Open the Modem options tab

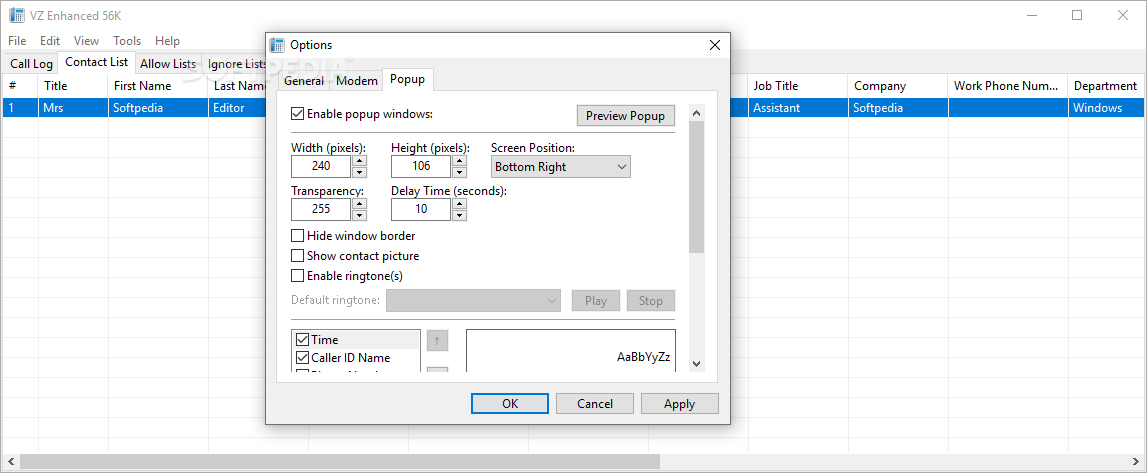[x=357, y=80]
